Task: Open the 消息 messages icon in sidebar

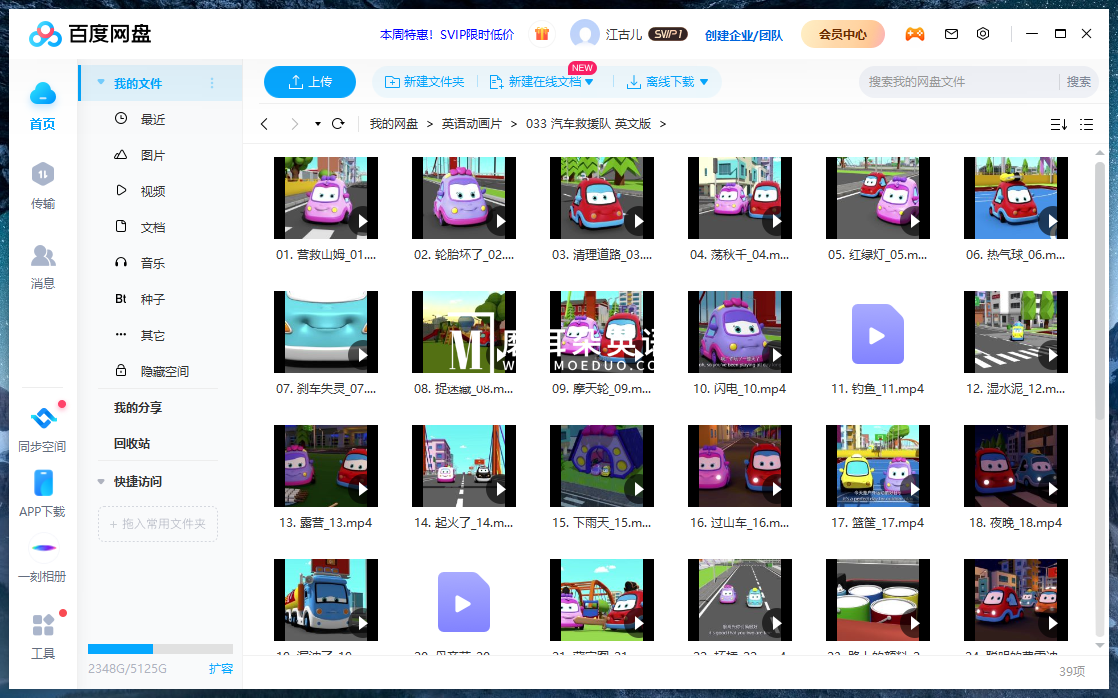Action: coord(42,256)
